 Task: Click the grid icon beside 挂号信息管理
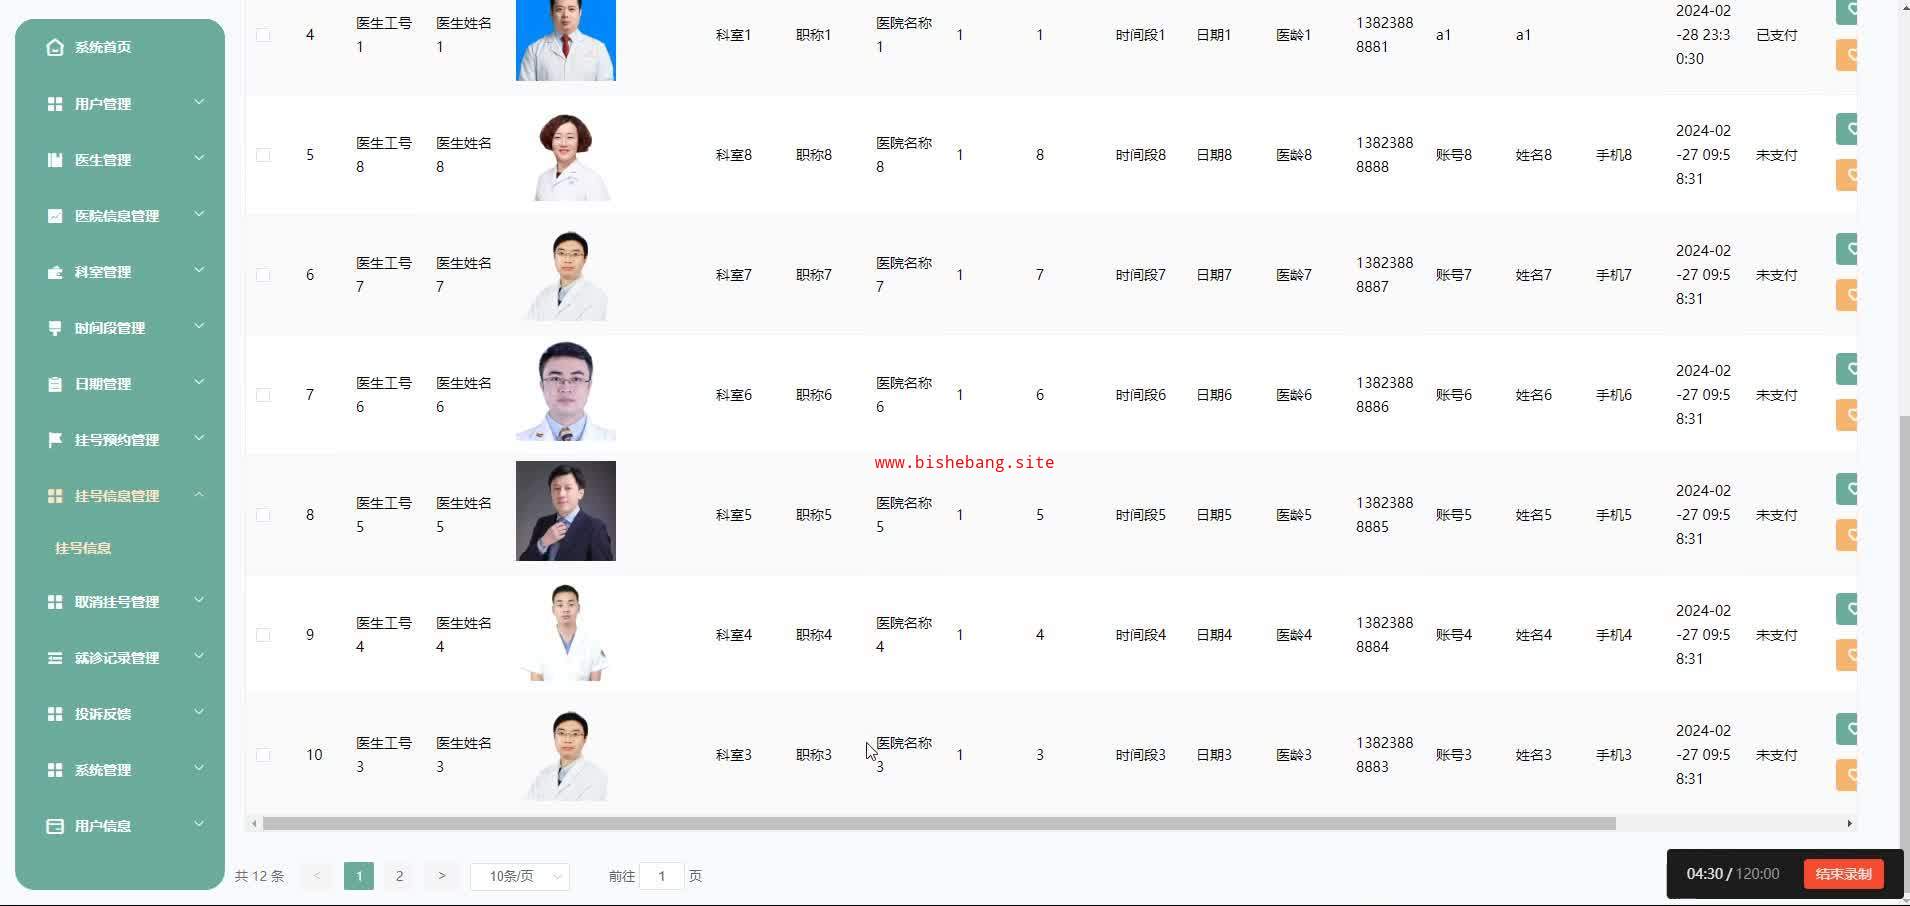(x=55, y=496)
